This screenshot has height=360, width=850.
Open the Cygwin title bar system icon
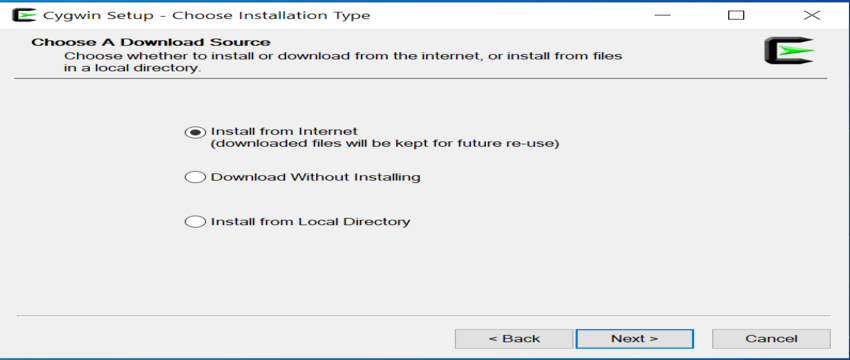click(x=24, y=15)
